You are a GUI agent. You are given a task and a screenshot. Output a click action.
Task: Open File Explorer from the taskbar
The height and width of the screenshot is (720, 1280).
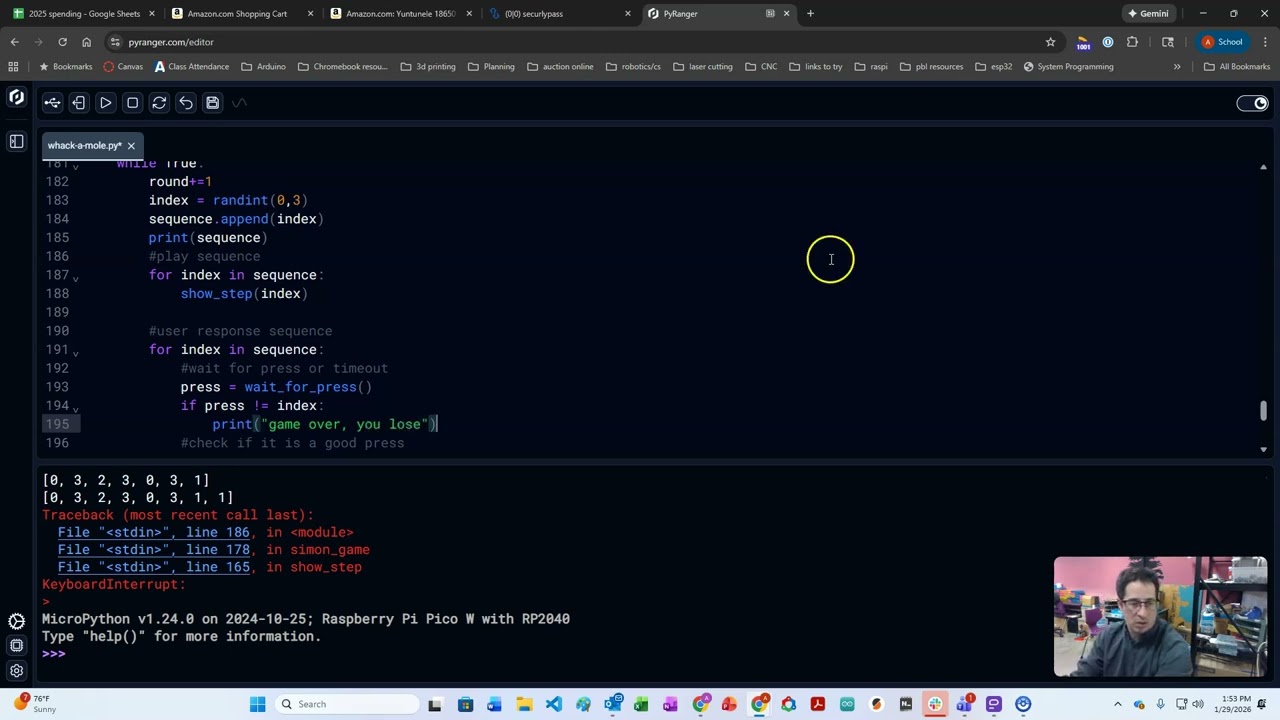pos(524,704)
